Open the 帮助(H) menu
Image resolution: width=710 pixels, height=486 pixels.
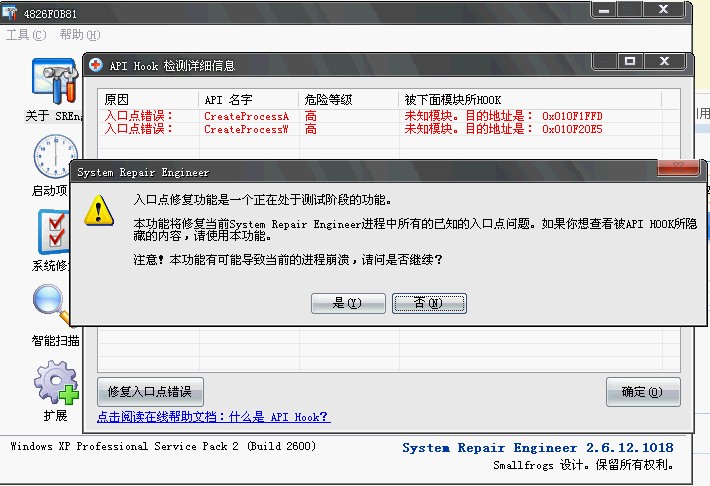pos(80,35)
